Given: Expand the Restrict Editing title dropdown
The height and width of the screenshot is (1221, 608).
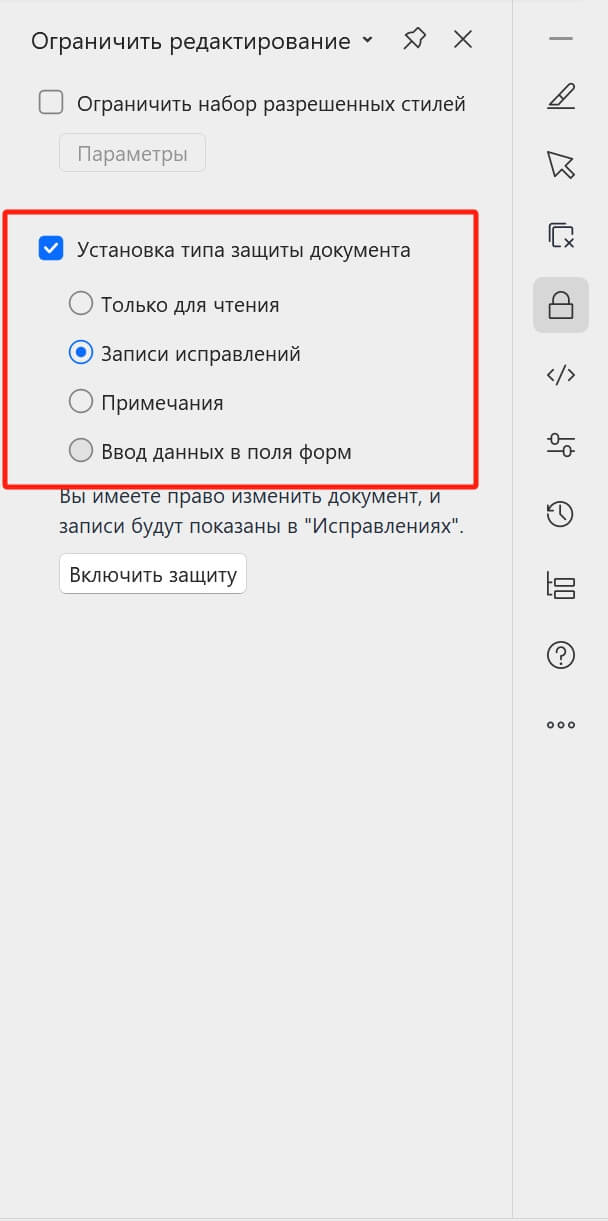Looking at the screenshot, I should pyautogui.click(x=368, y=41).
